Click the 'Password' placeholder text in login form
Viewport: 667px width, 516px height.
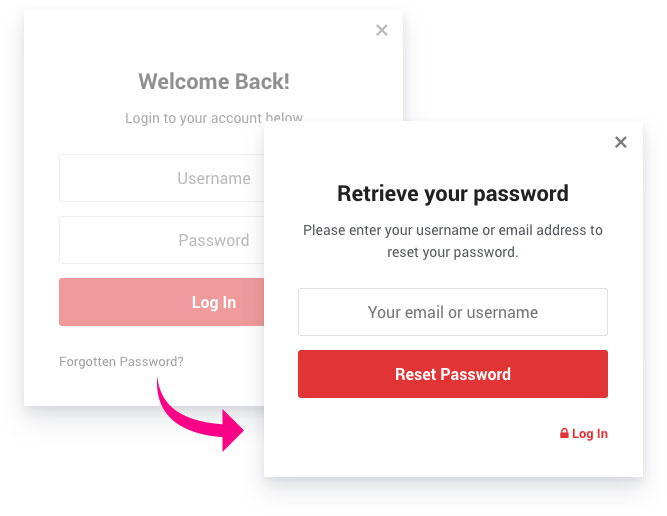tap(213, 240)
